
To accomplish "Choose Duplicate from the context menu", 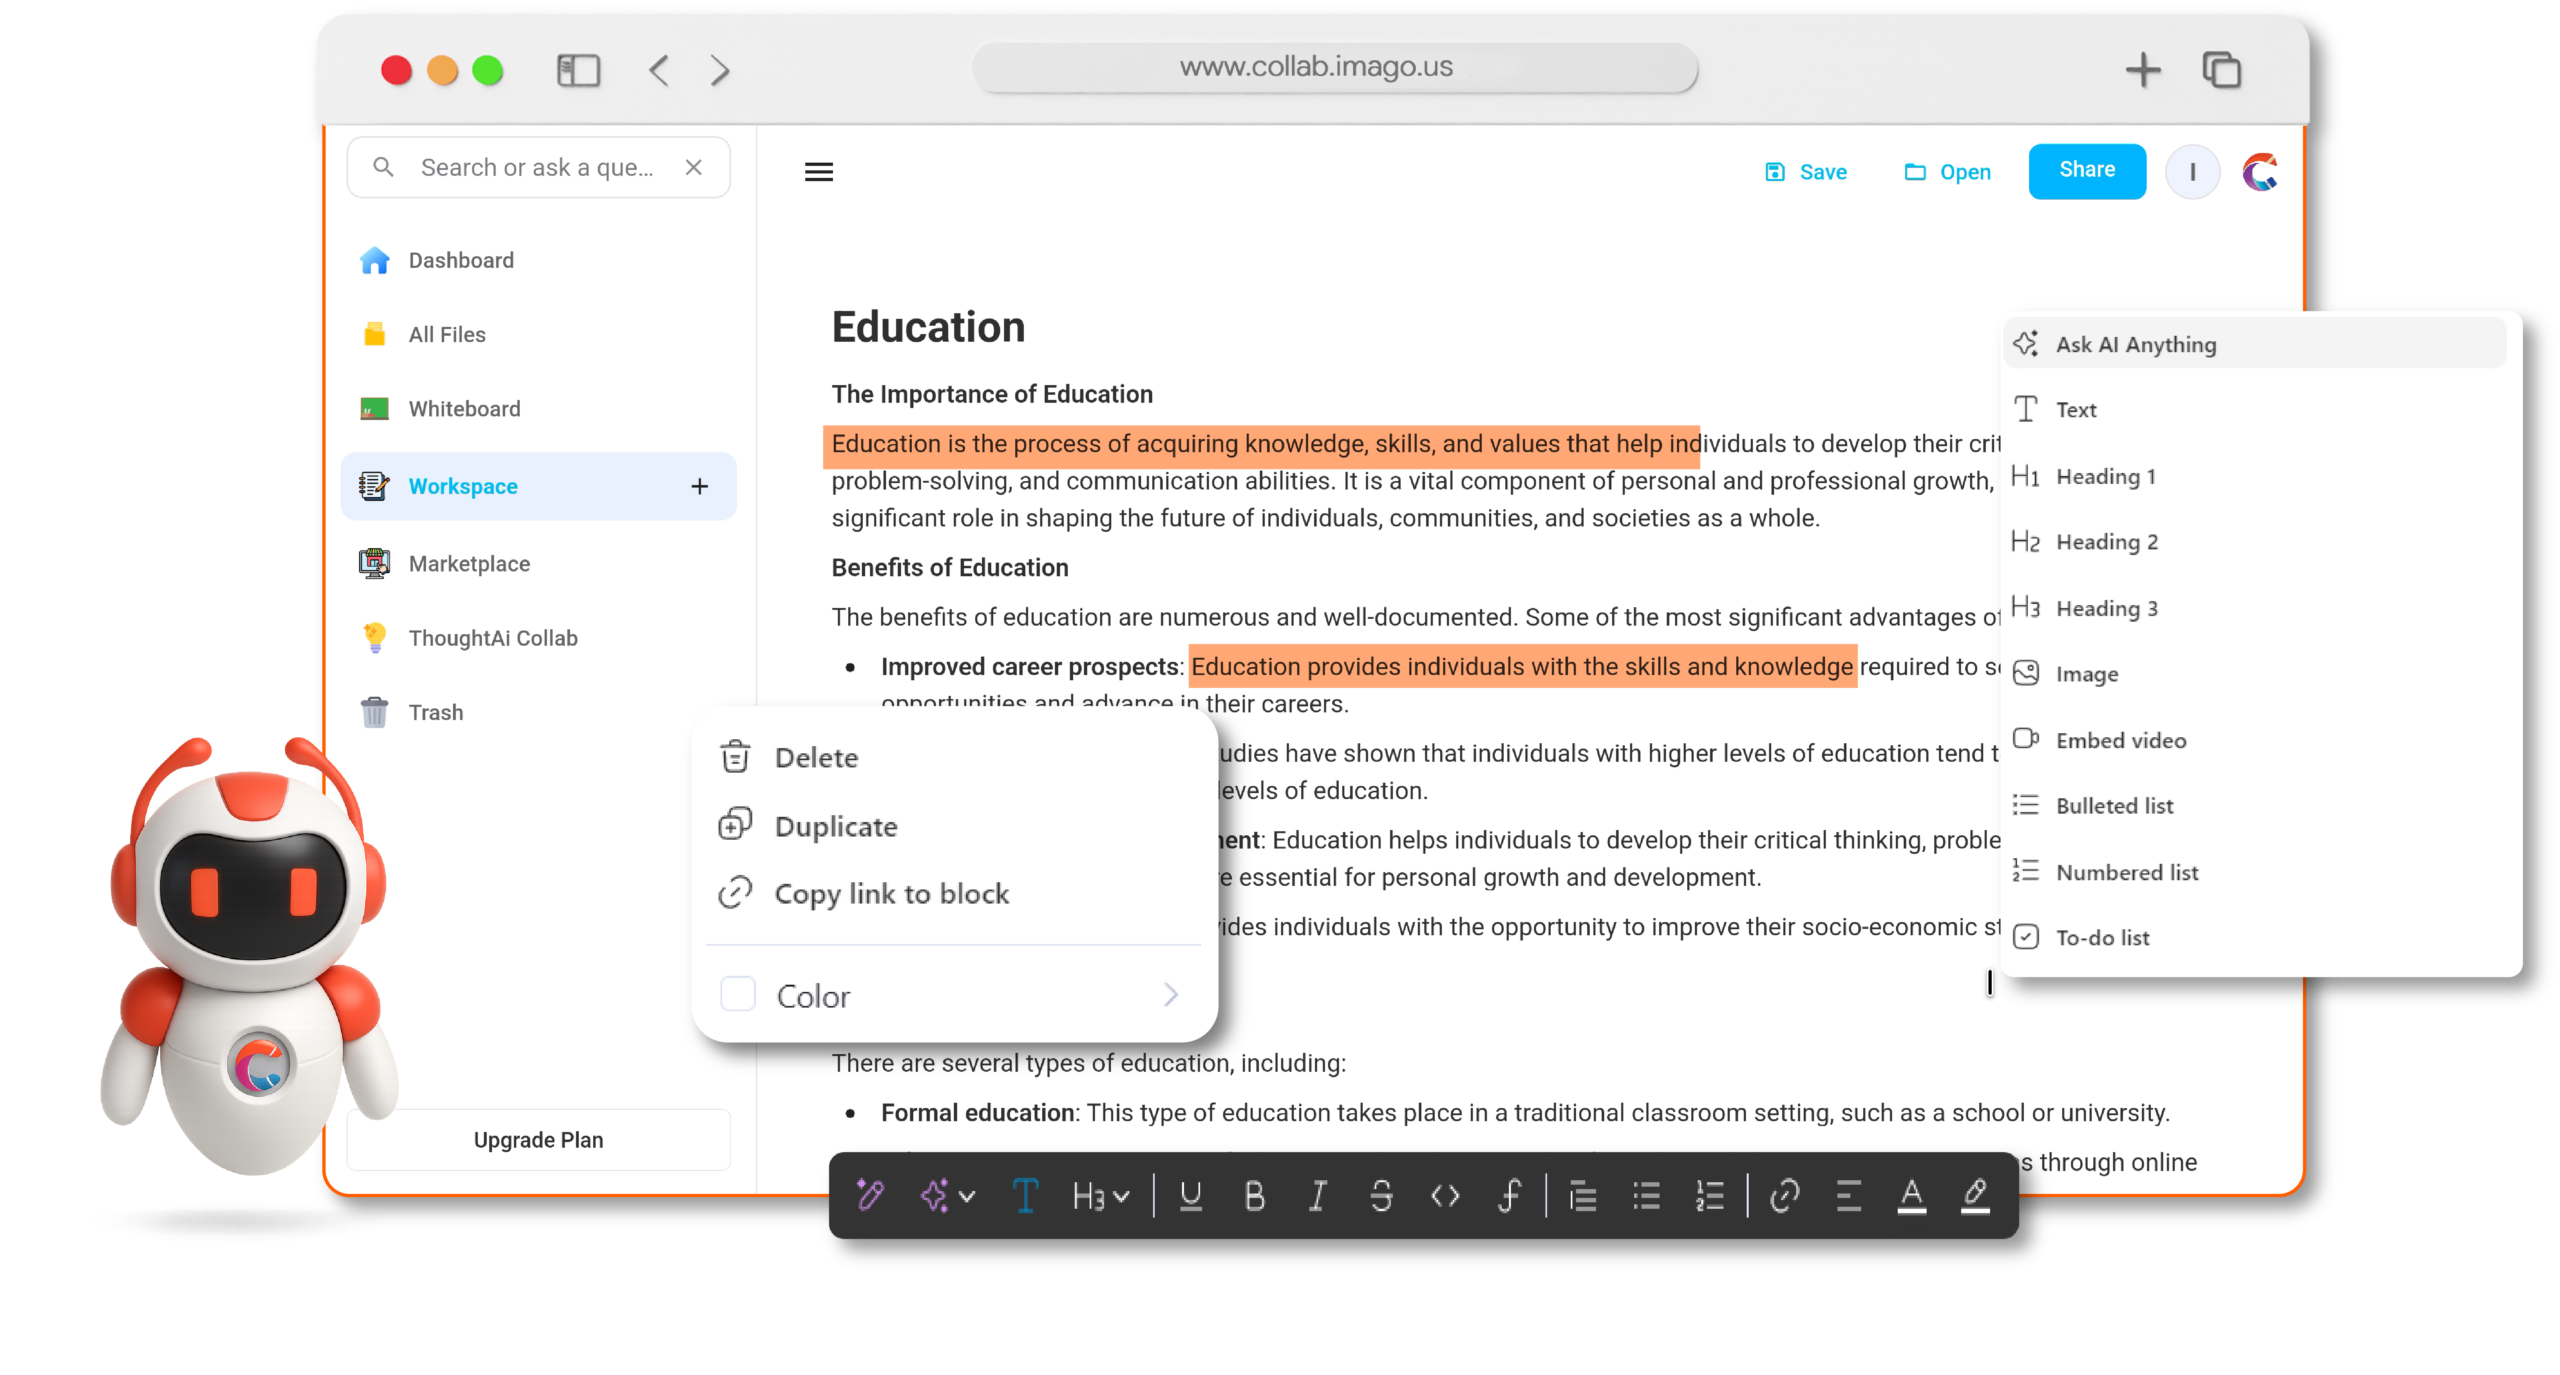I will [x=835, y=826].
